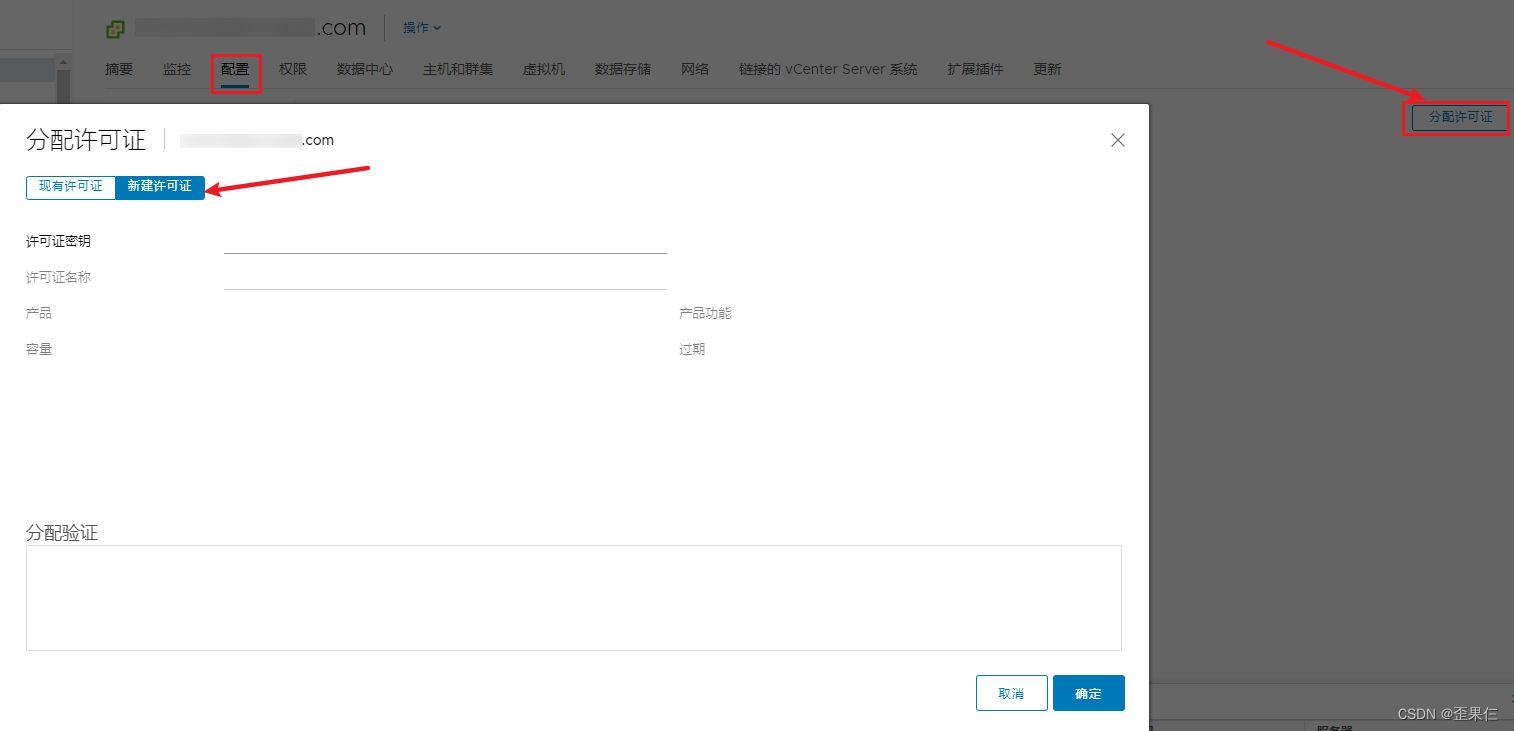Screen dimensions: 1514x731
Task: Open the 数据存储 tab
Action: tap(623, 69)
